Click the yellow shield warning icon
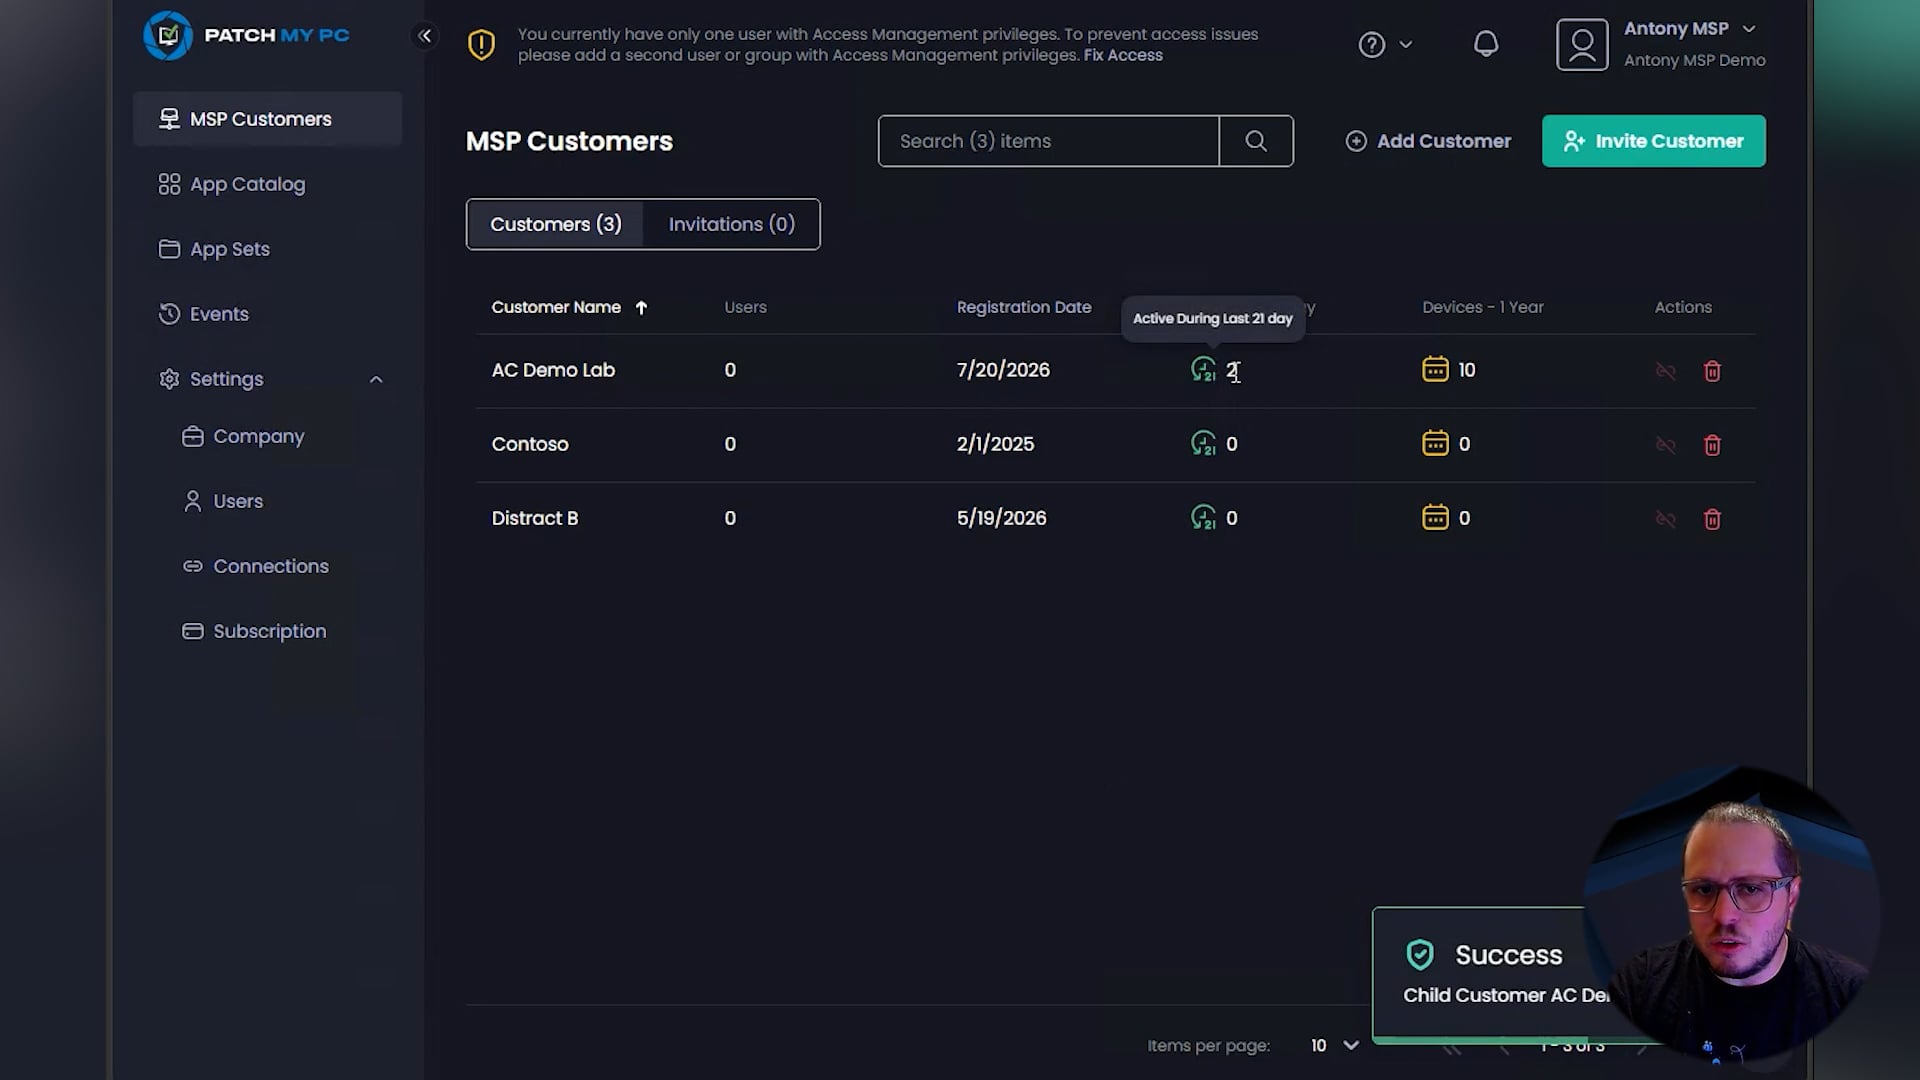The height and width of the screenshot is (1080, 1920). pos(481,44)
